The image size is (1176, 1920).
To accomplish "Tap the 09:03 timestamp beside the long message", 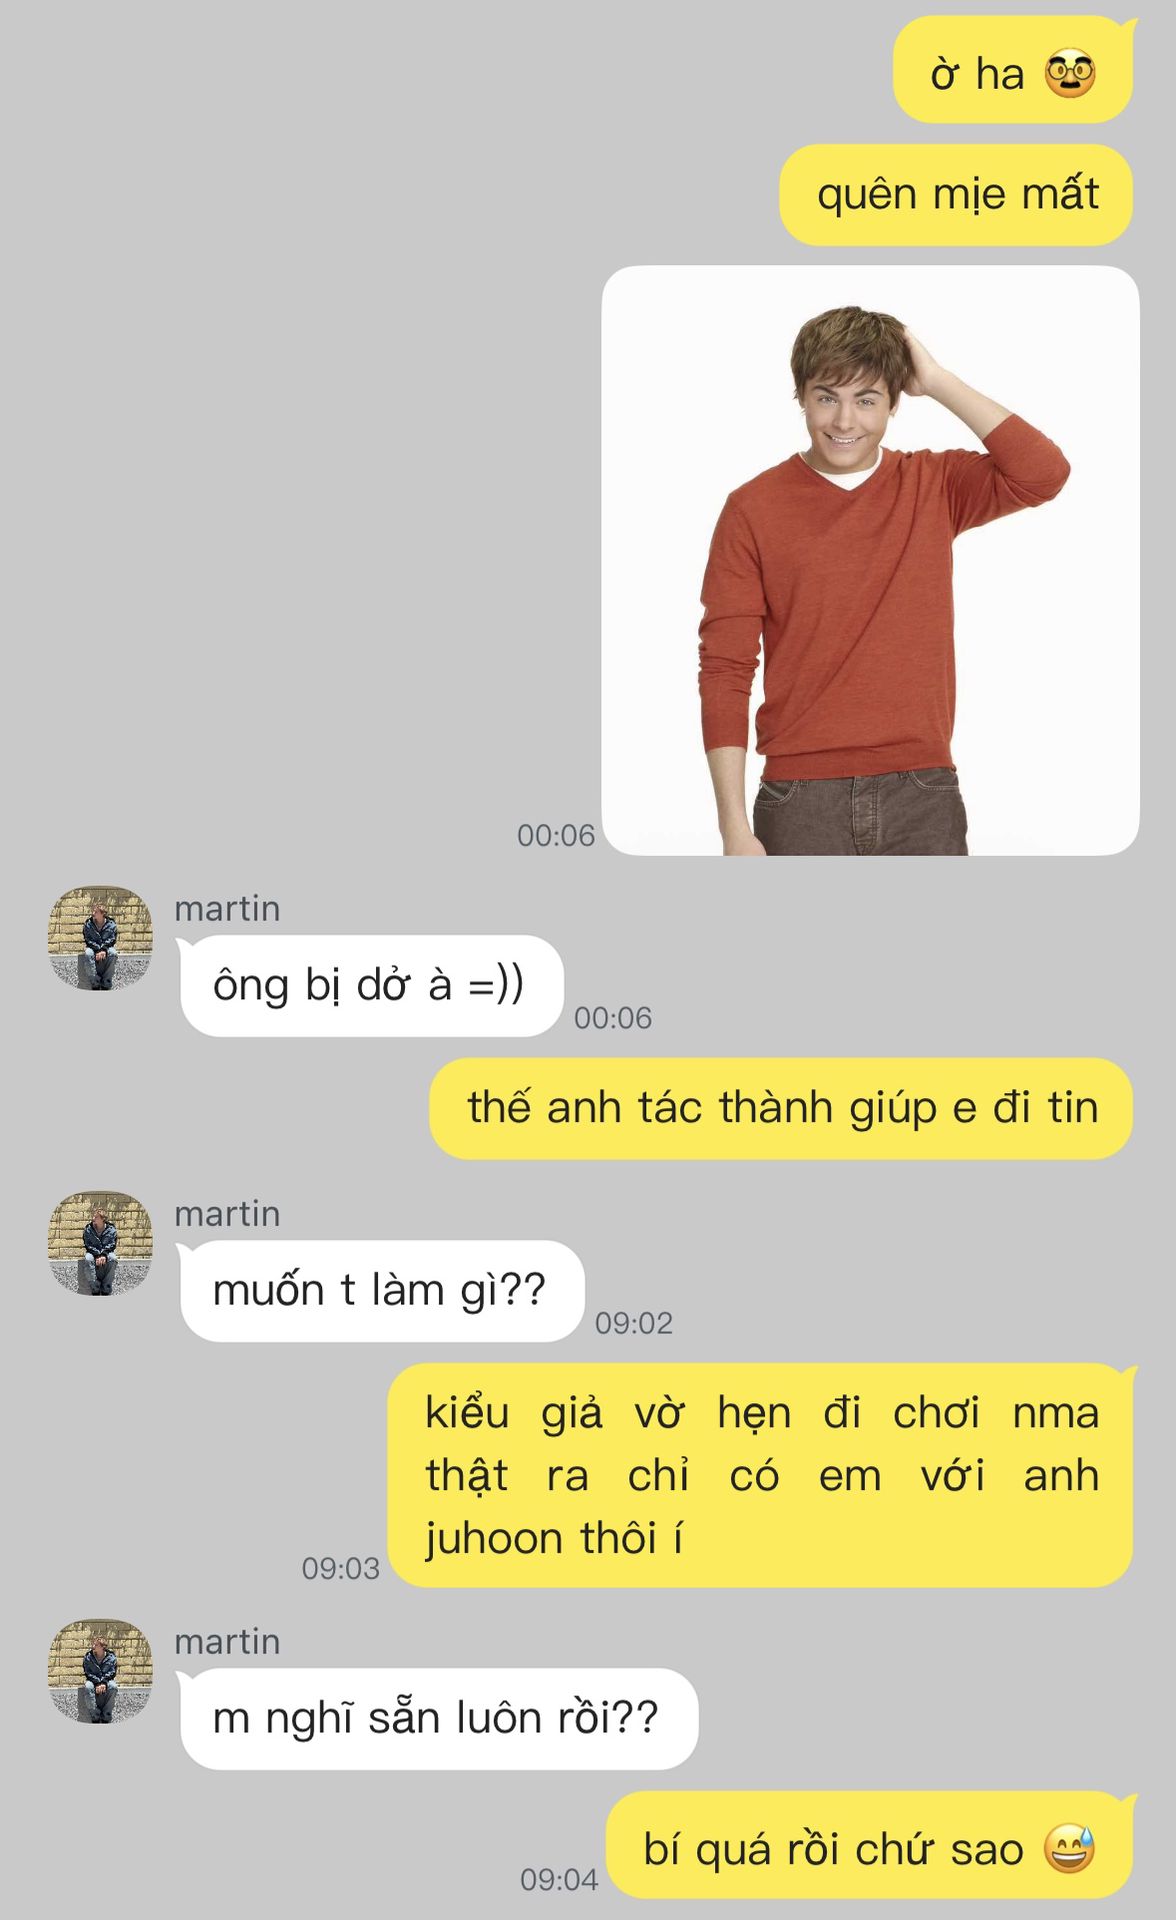I will 341,1568.
